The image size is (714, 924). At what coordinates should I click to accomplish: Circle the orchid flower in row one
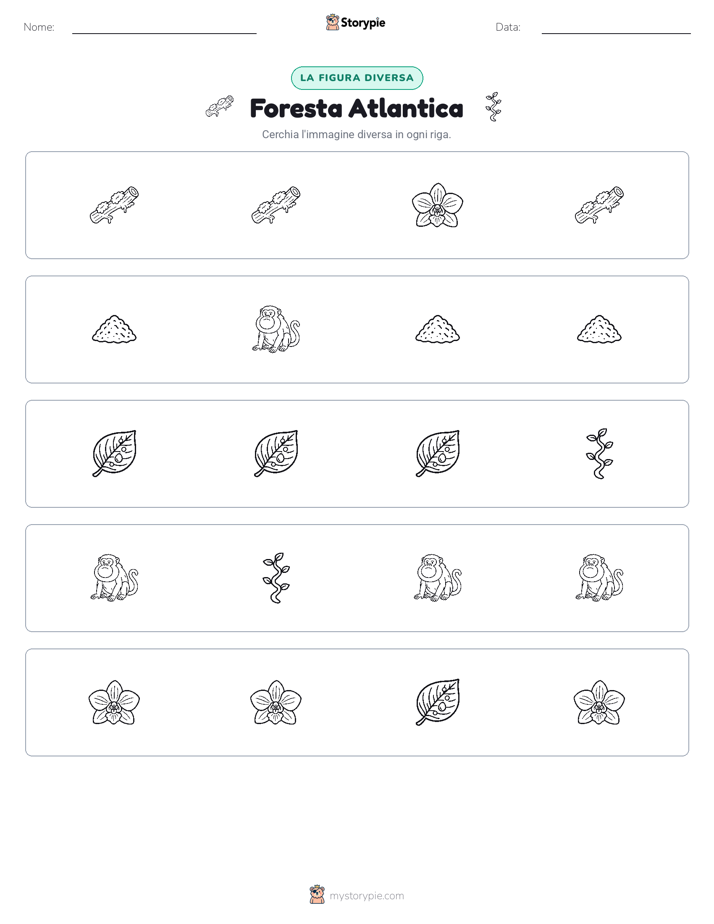pos(437,205)
